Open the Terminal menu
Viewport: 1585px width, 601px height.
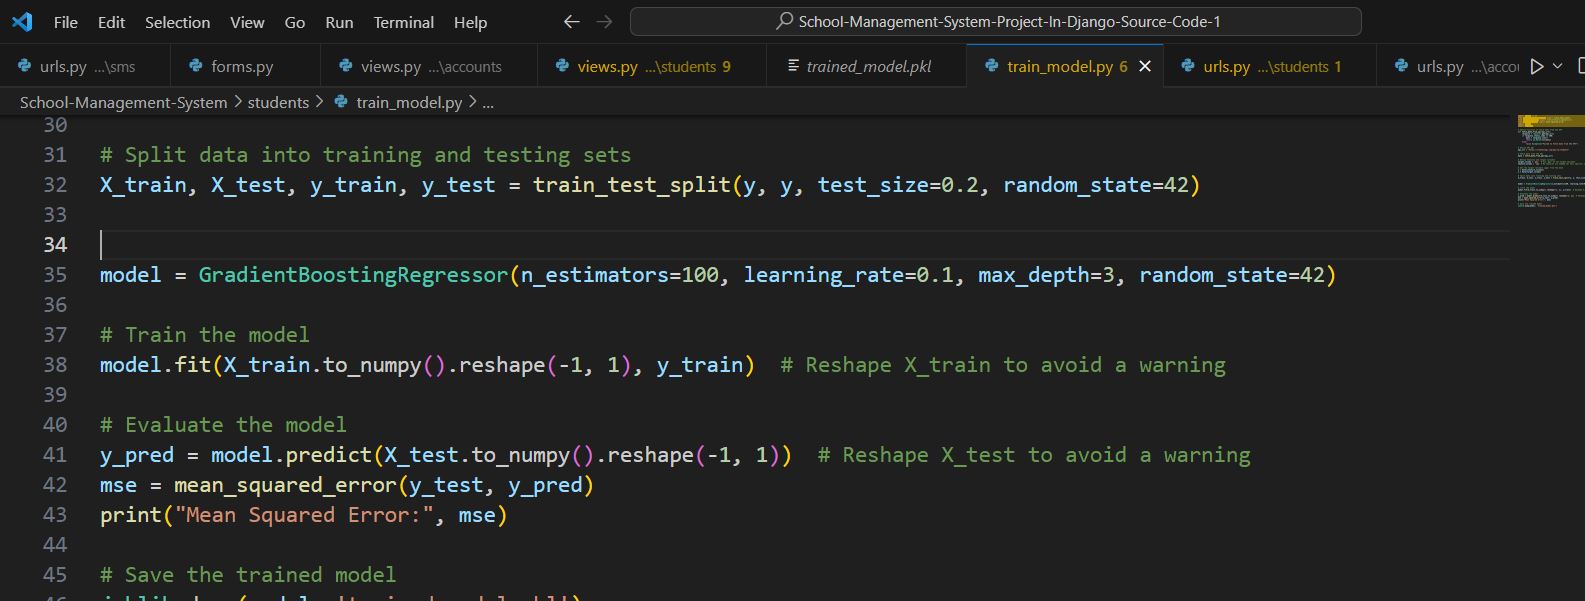(403, 22)
